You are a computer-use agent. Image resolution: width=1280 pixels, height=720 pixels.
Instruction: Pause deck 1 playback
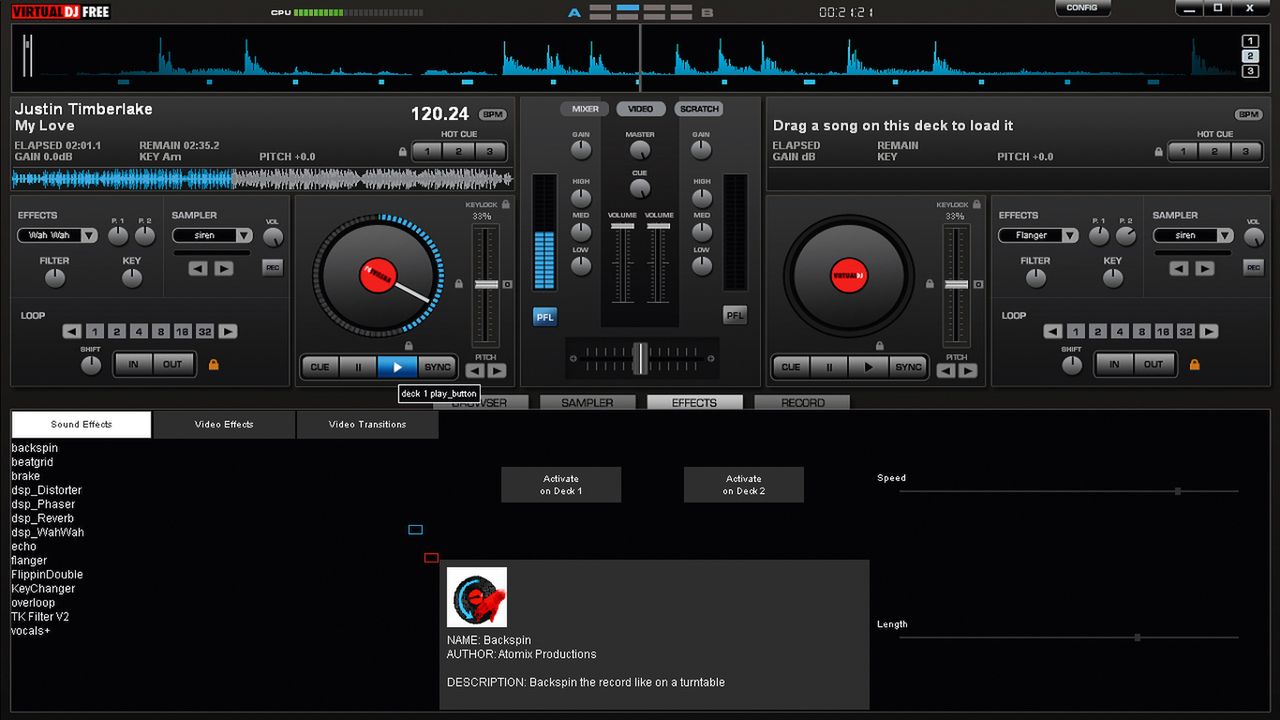358,367
